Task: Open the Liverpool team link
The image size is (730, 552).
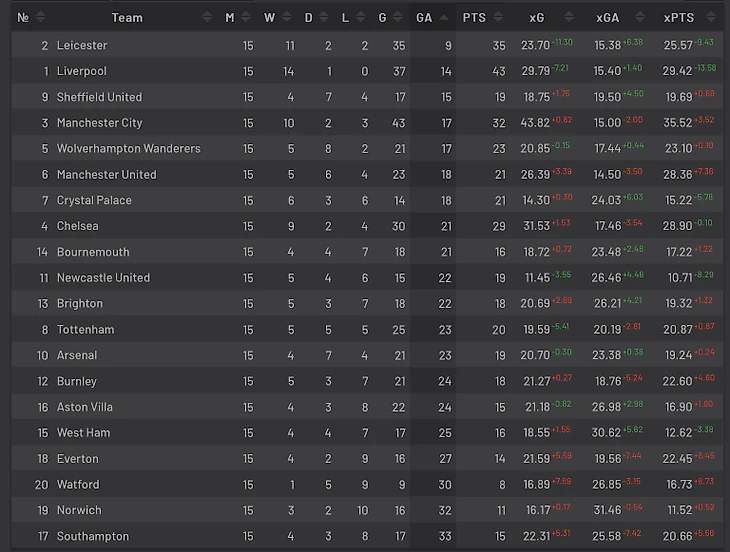Action: [x=82, y=72]
